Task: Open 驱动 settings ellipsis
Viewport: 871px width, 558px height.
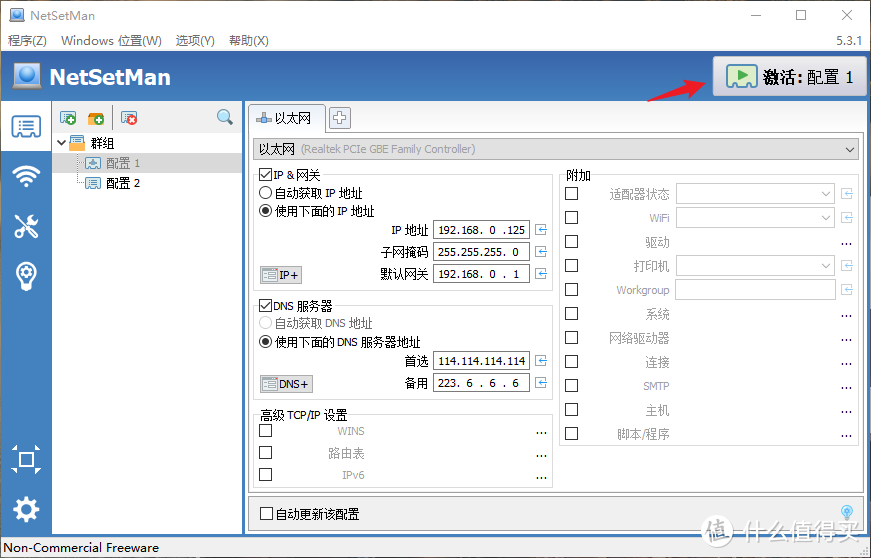Action: (x=846, y=243)
